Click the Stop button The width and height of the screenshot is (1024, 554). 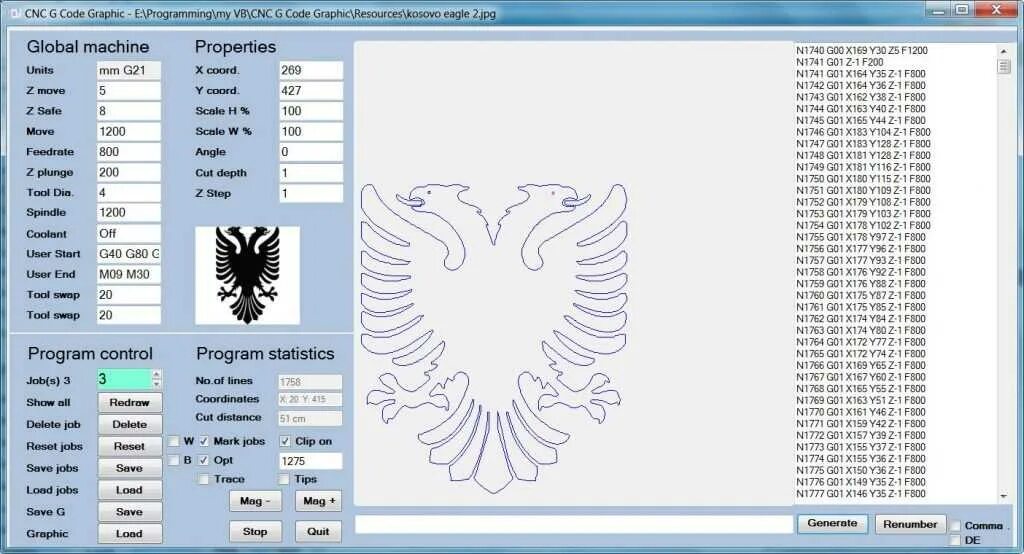coord(255,531)
